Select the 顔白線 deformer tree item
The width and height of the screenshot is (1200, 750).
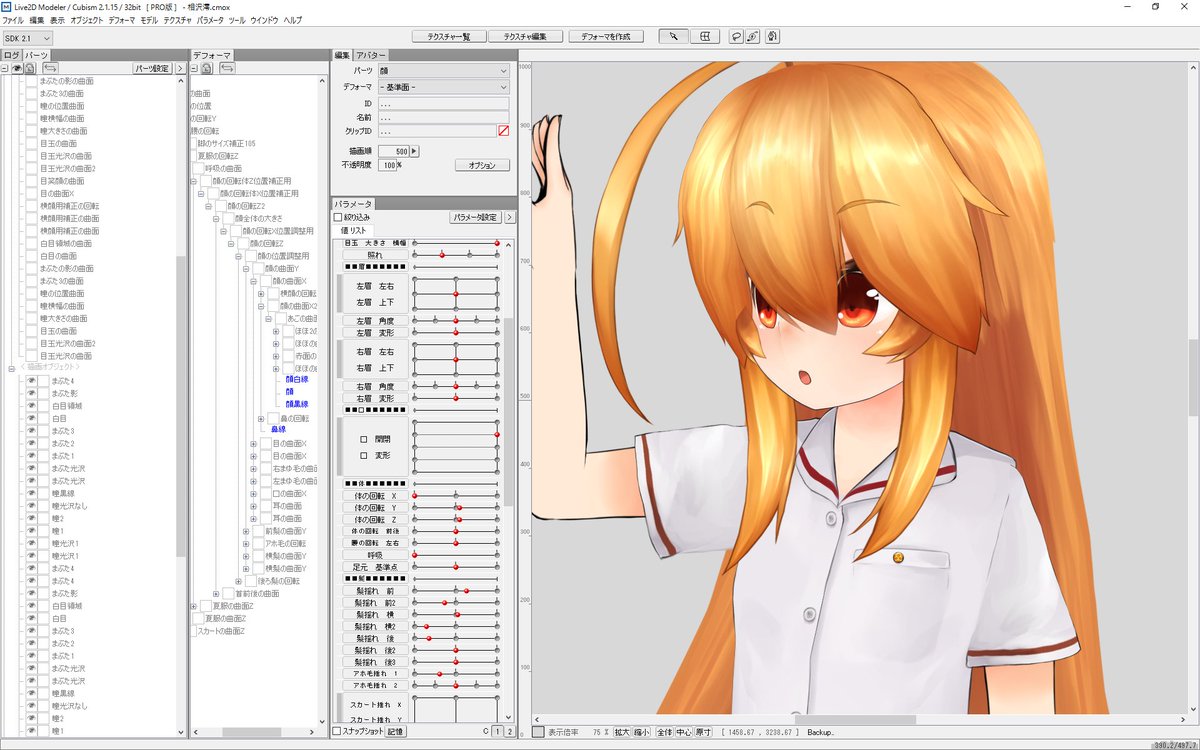pos(297,381)
